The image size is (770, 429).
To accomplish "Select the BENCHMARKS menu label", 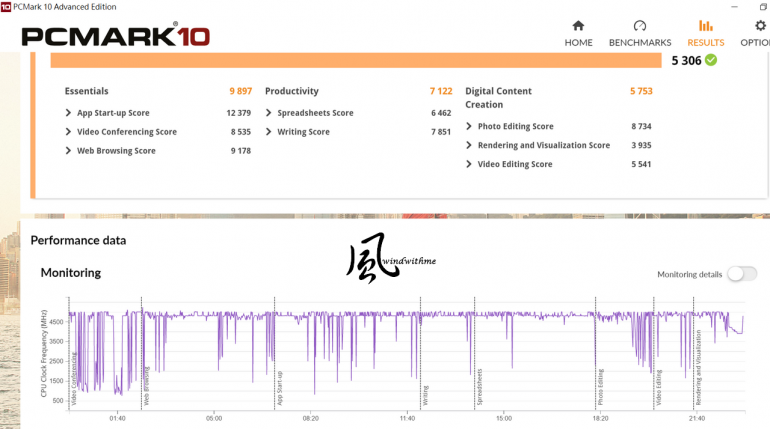I will (640, 43).
